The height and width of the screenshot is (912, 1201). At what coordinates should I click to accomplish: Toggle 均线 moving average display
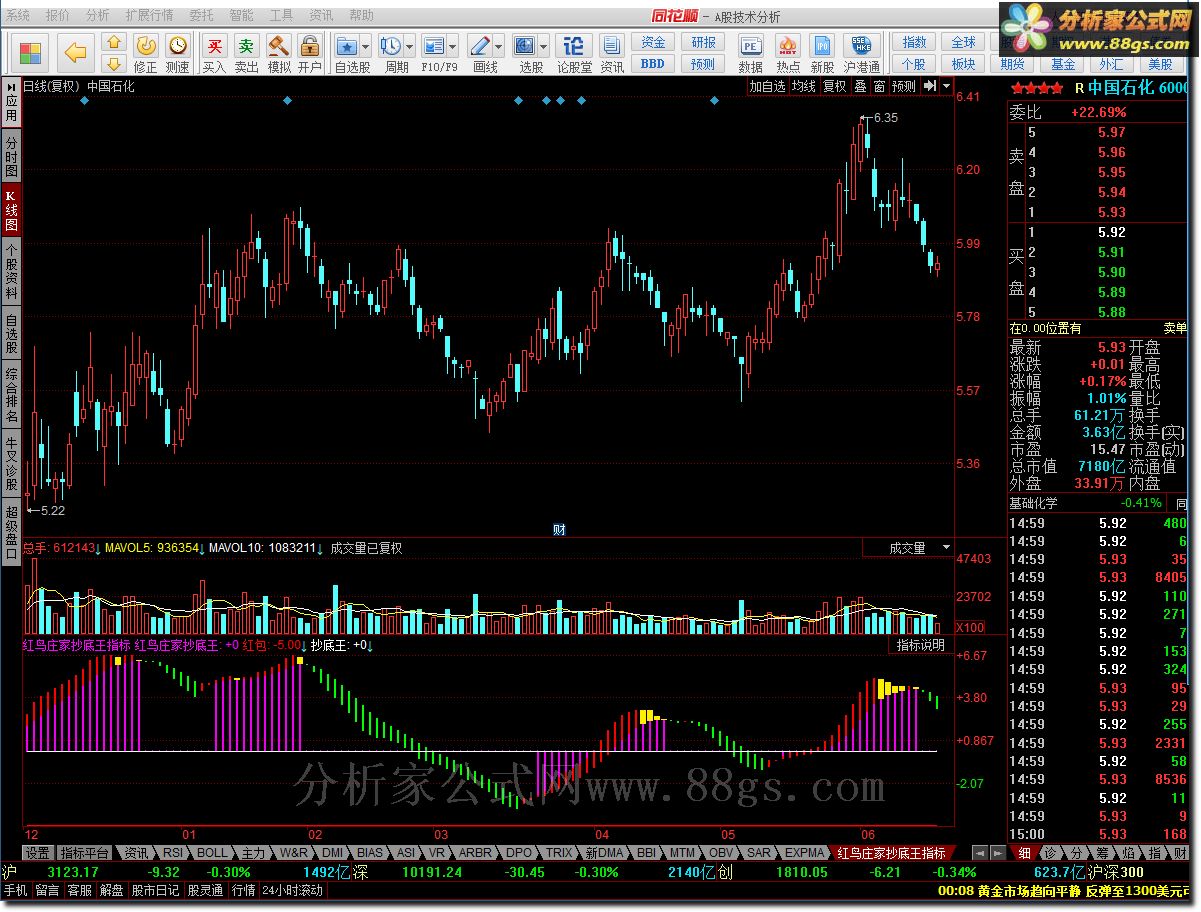tap(803, 86)
